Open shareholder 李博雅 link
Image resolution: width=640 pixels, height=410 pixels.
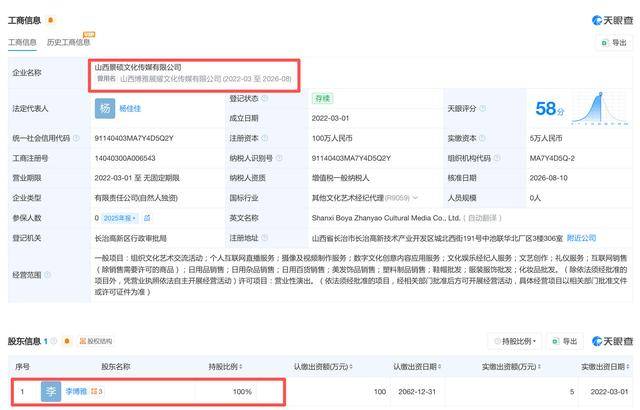[76, 392]
